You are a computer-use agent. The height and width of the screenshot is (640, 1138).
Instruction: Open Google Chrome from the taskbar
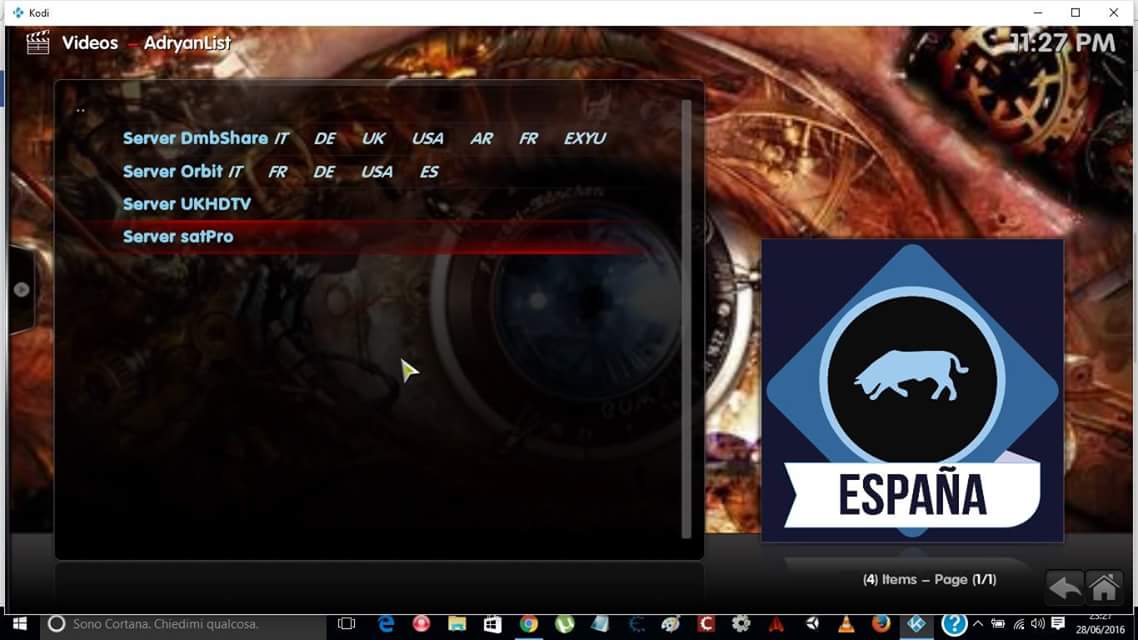point(529,624)
